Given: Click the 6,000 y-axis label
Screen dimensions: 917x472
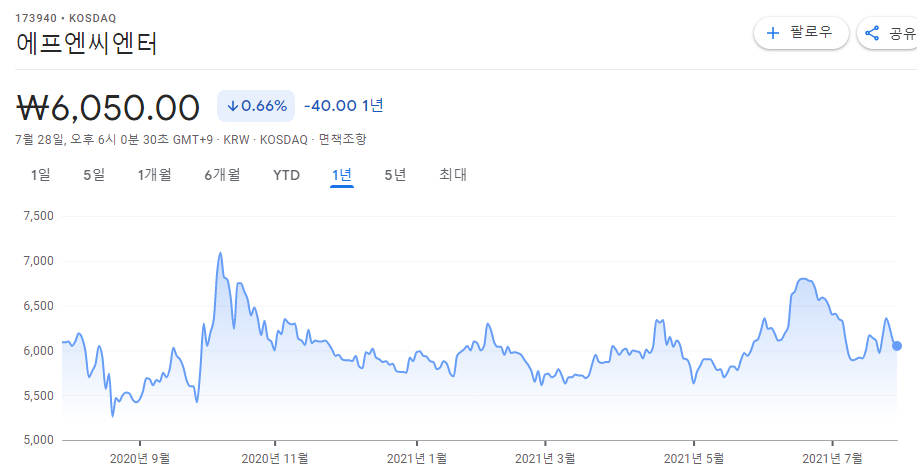Looking at the screenshot, I should [38, 351].
